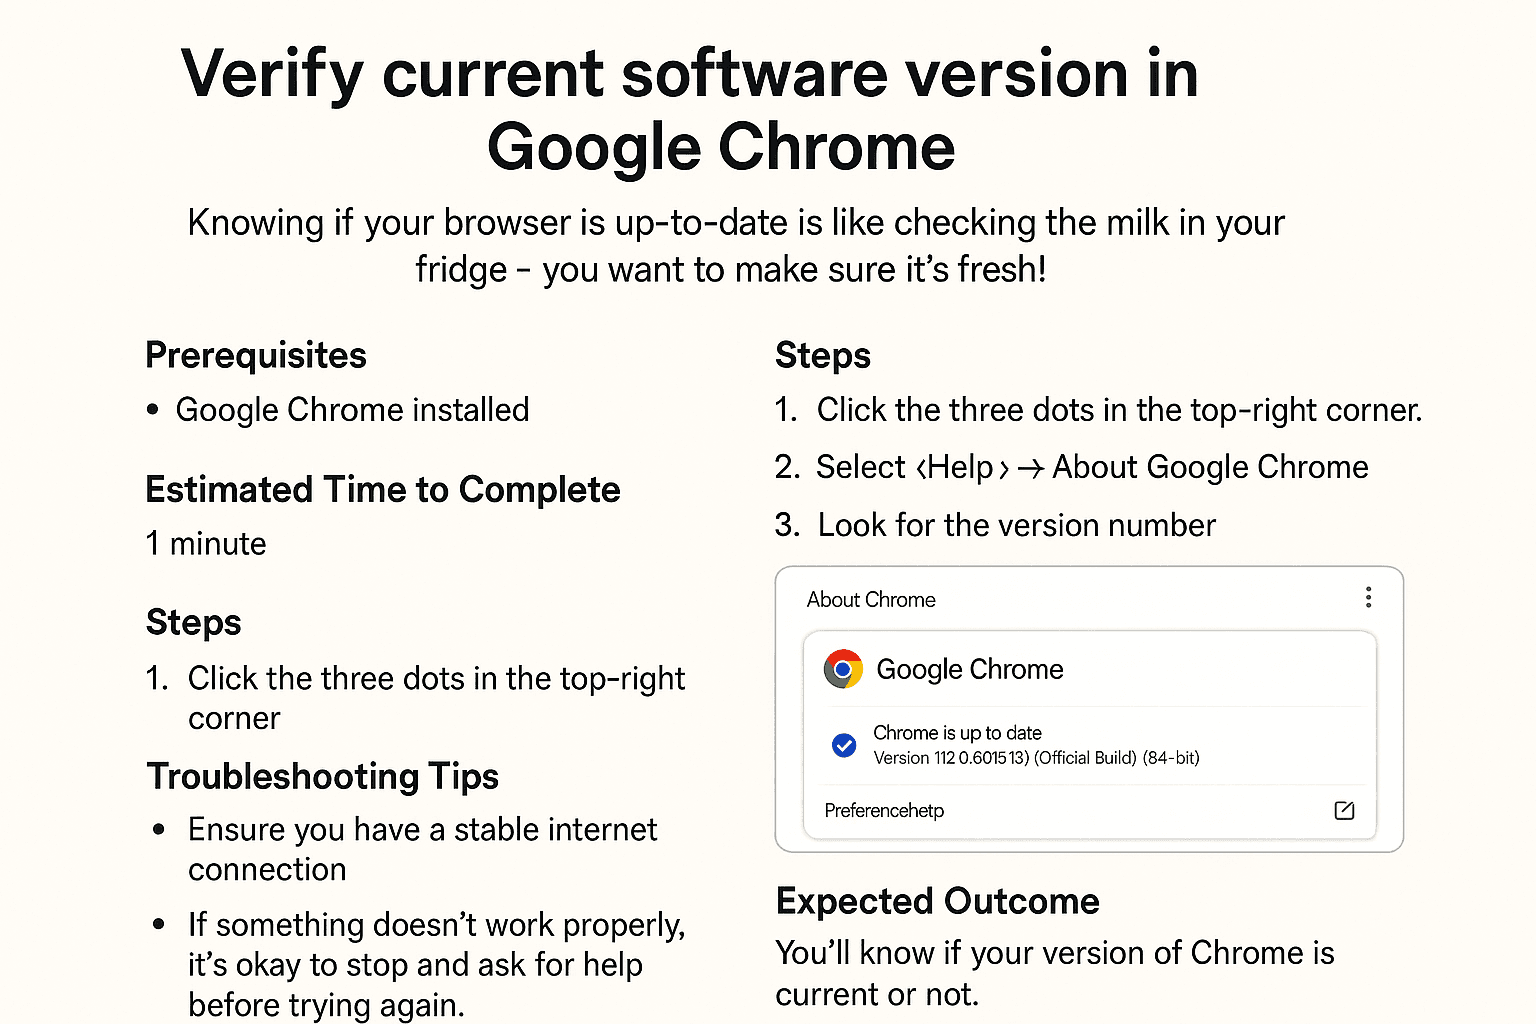The image size is (1536, 1024).
Task: Click the arrow symbol after Help in step 2
Action: (1031, 468)
